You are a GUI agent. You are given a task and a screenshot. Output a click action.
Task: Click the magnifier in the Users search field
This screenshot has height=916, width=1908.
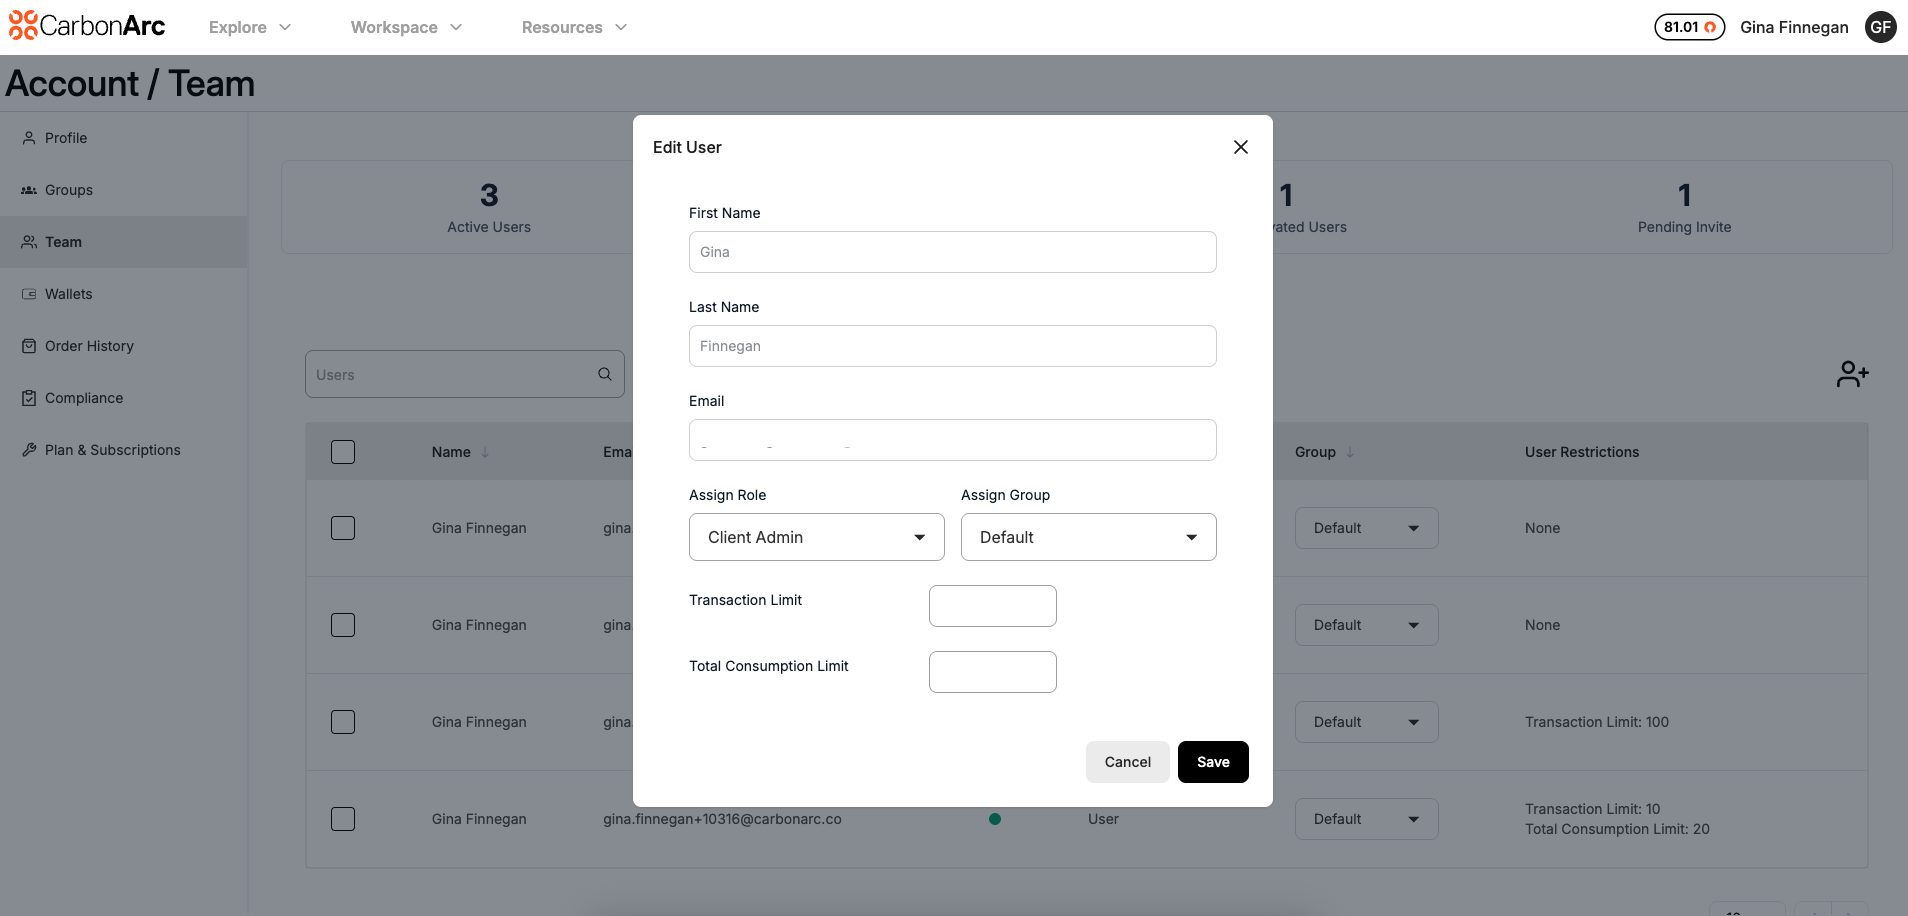tap(604, 373)
